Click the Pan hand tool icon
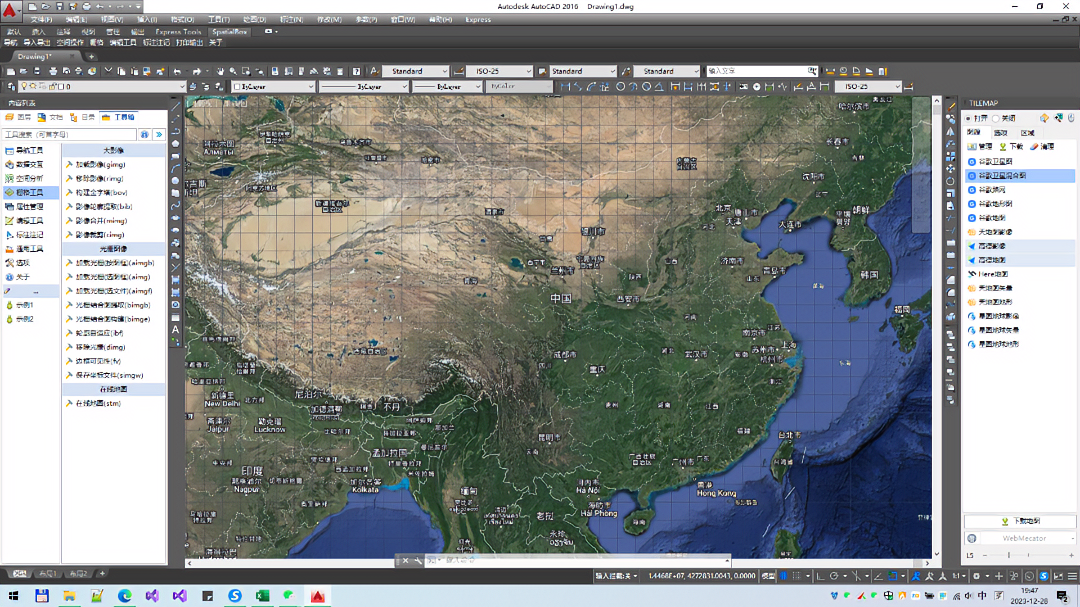1080x607 pixels. [220, 71]
